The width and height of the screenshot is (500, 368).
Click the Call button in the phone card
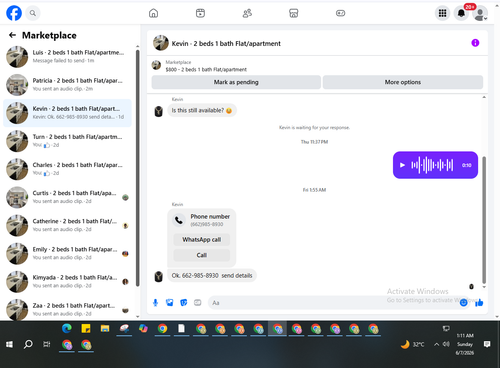[202, 255]
